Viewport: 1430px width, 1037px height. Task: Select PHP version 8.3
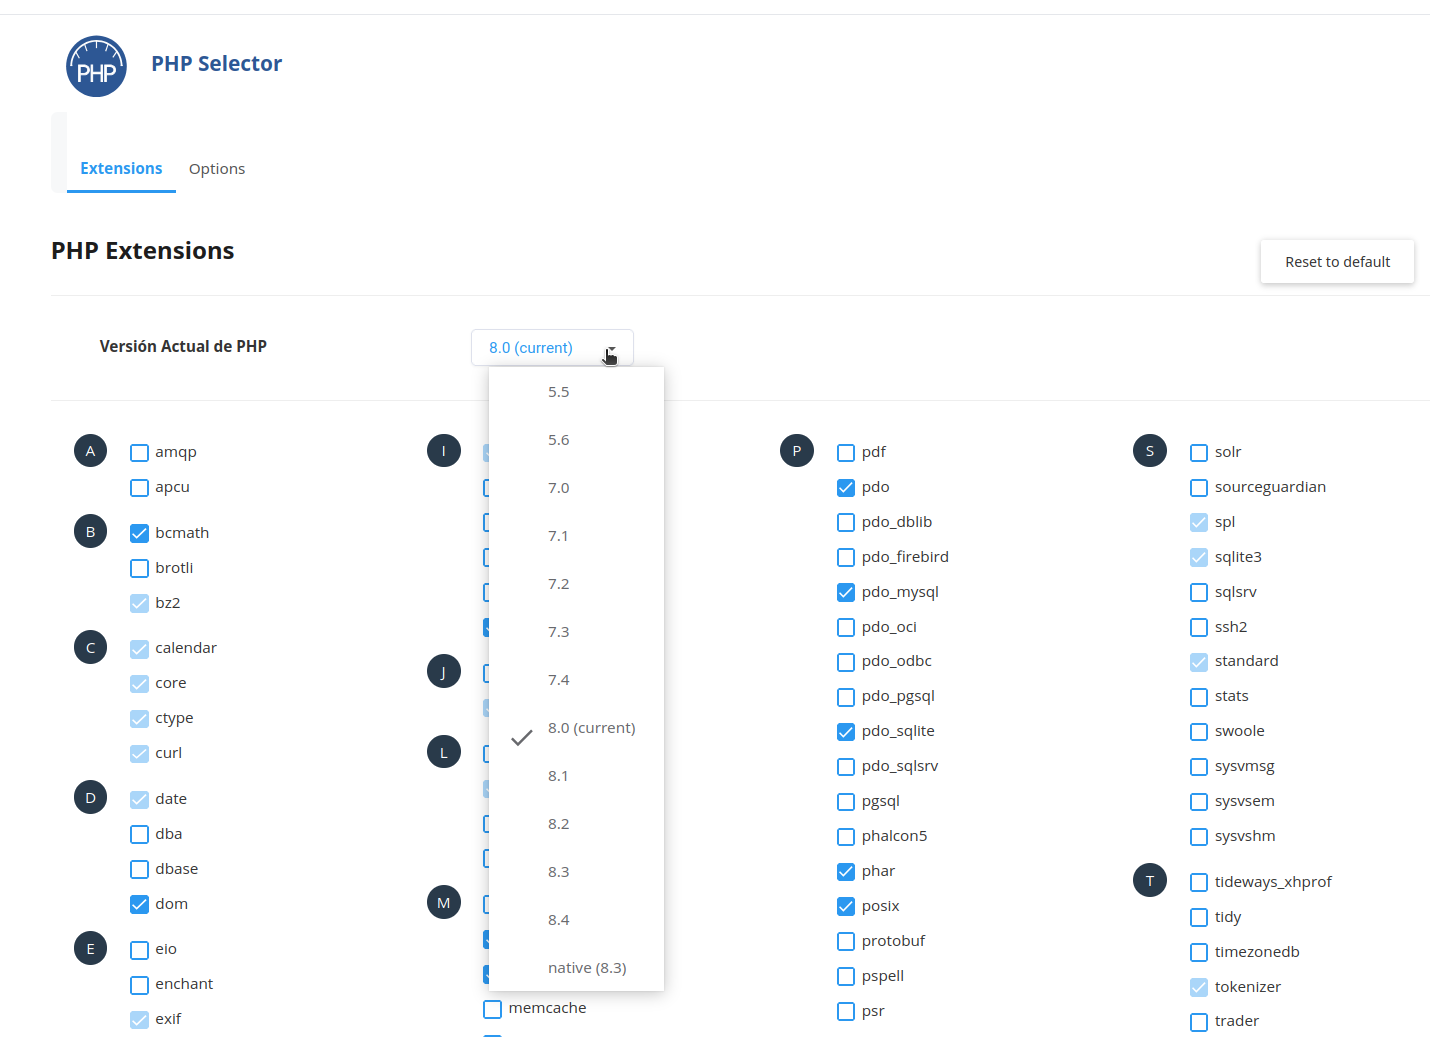[576, 872]
